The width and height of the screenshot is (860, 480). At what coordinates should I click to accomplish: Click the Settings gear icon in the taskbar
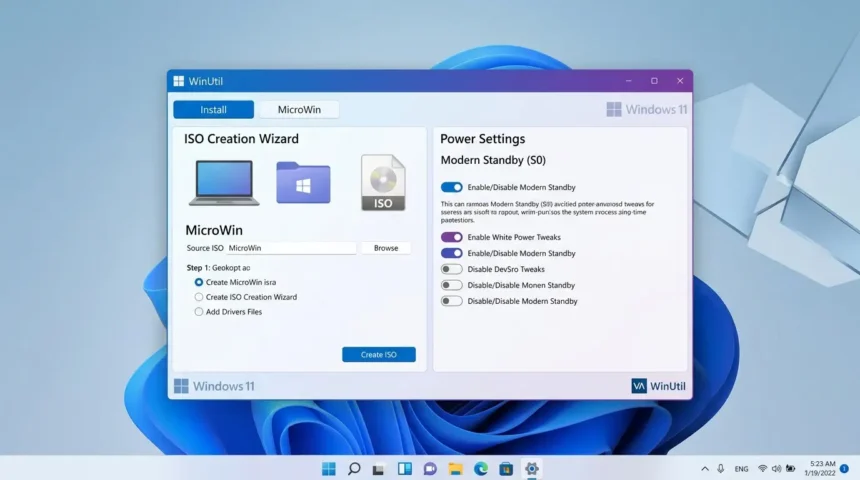tap(532, 468)
